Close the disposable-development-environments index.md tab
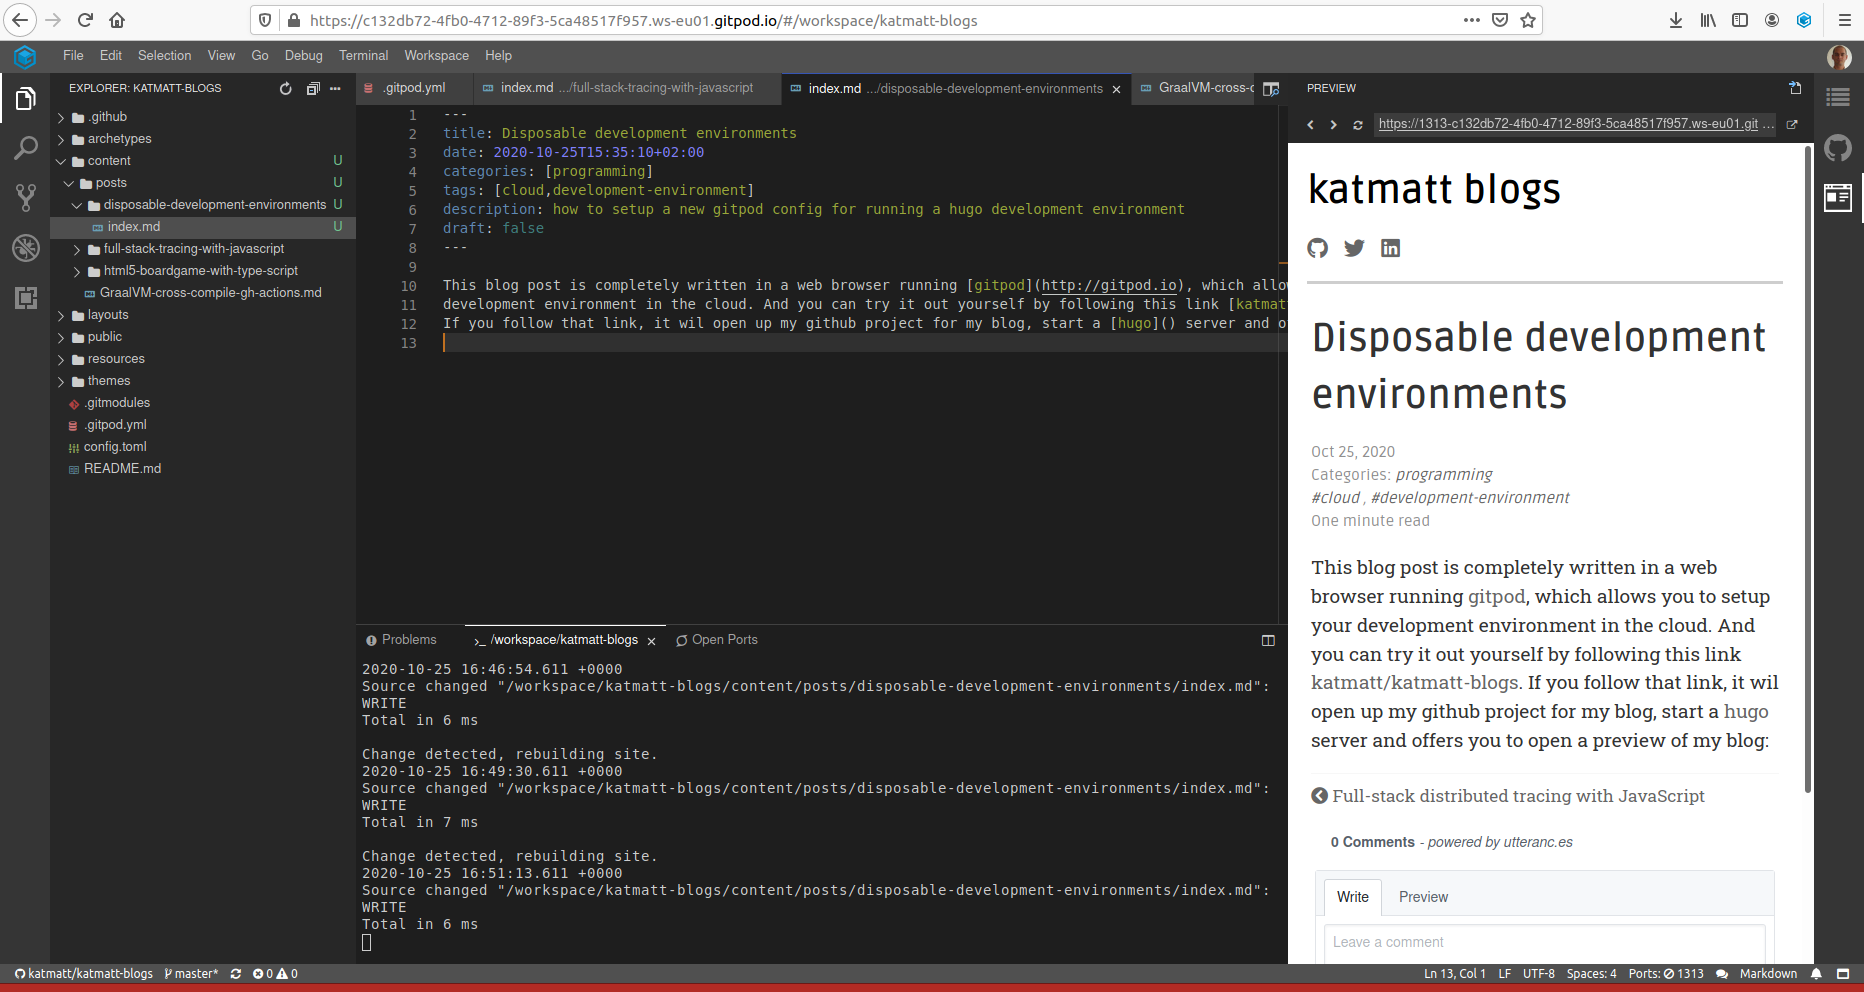Viewport: 1864px width, 992px height. (x=1117, y=89)
